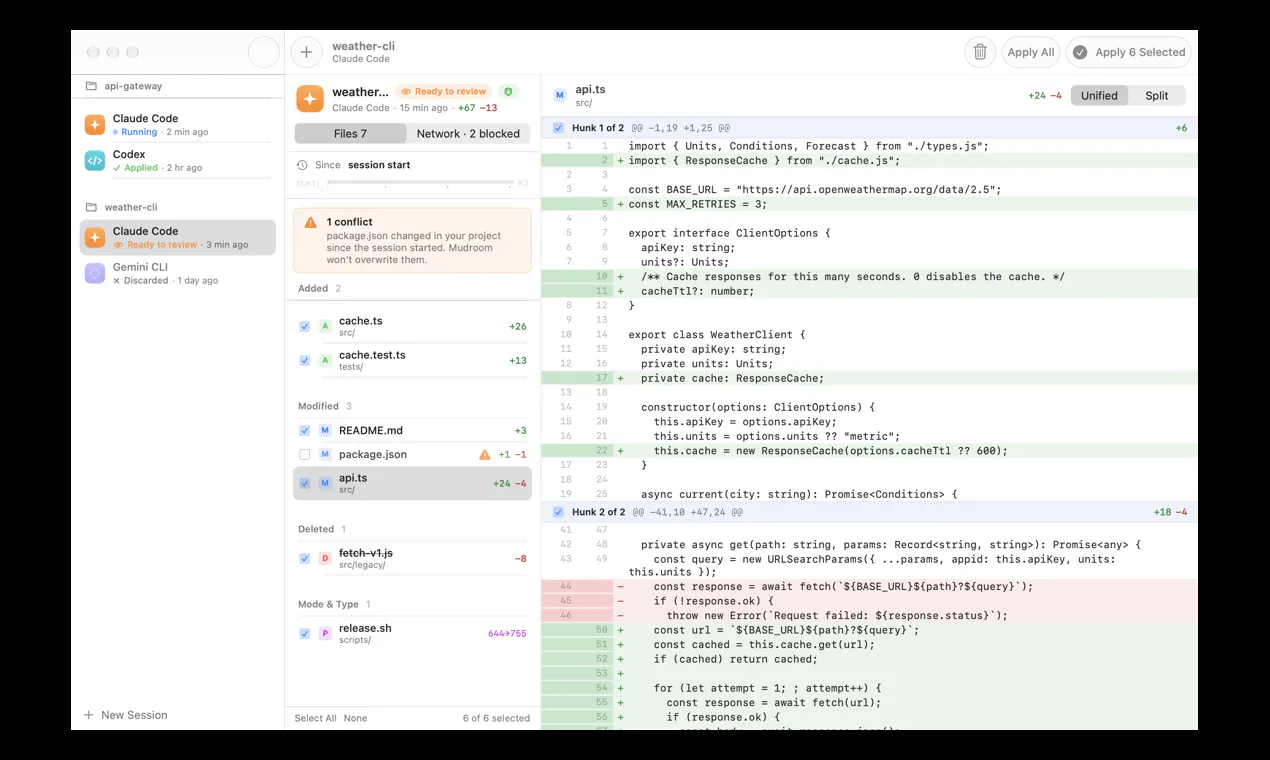Click None to deselect all files
1270x760 pixels.
(x=355, y=718)
